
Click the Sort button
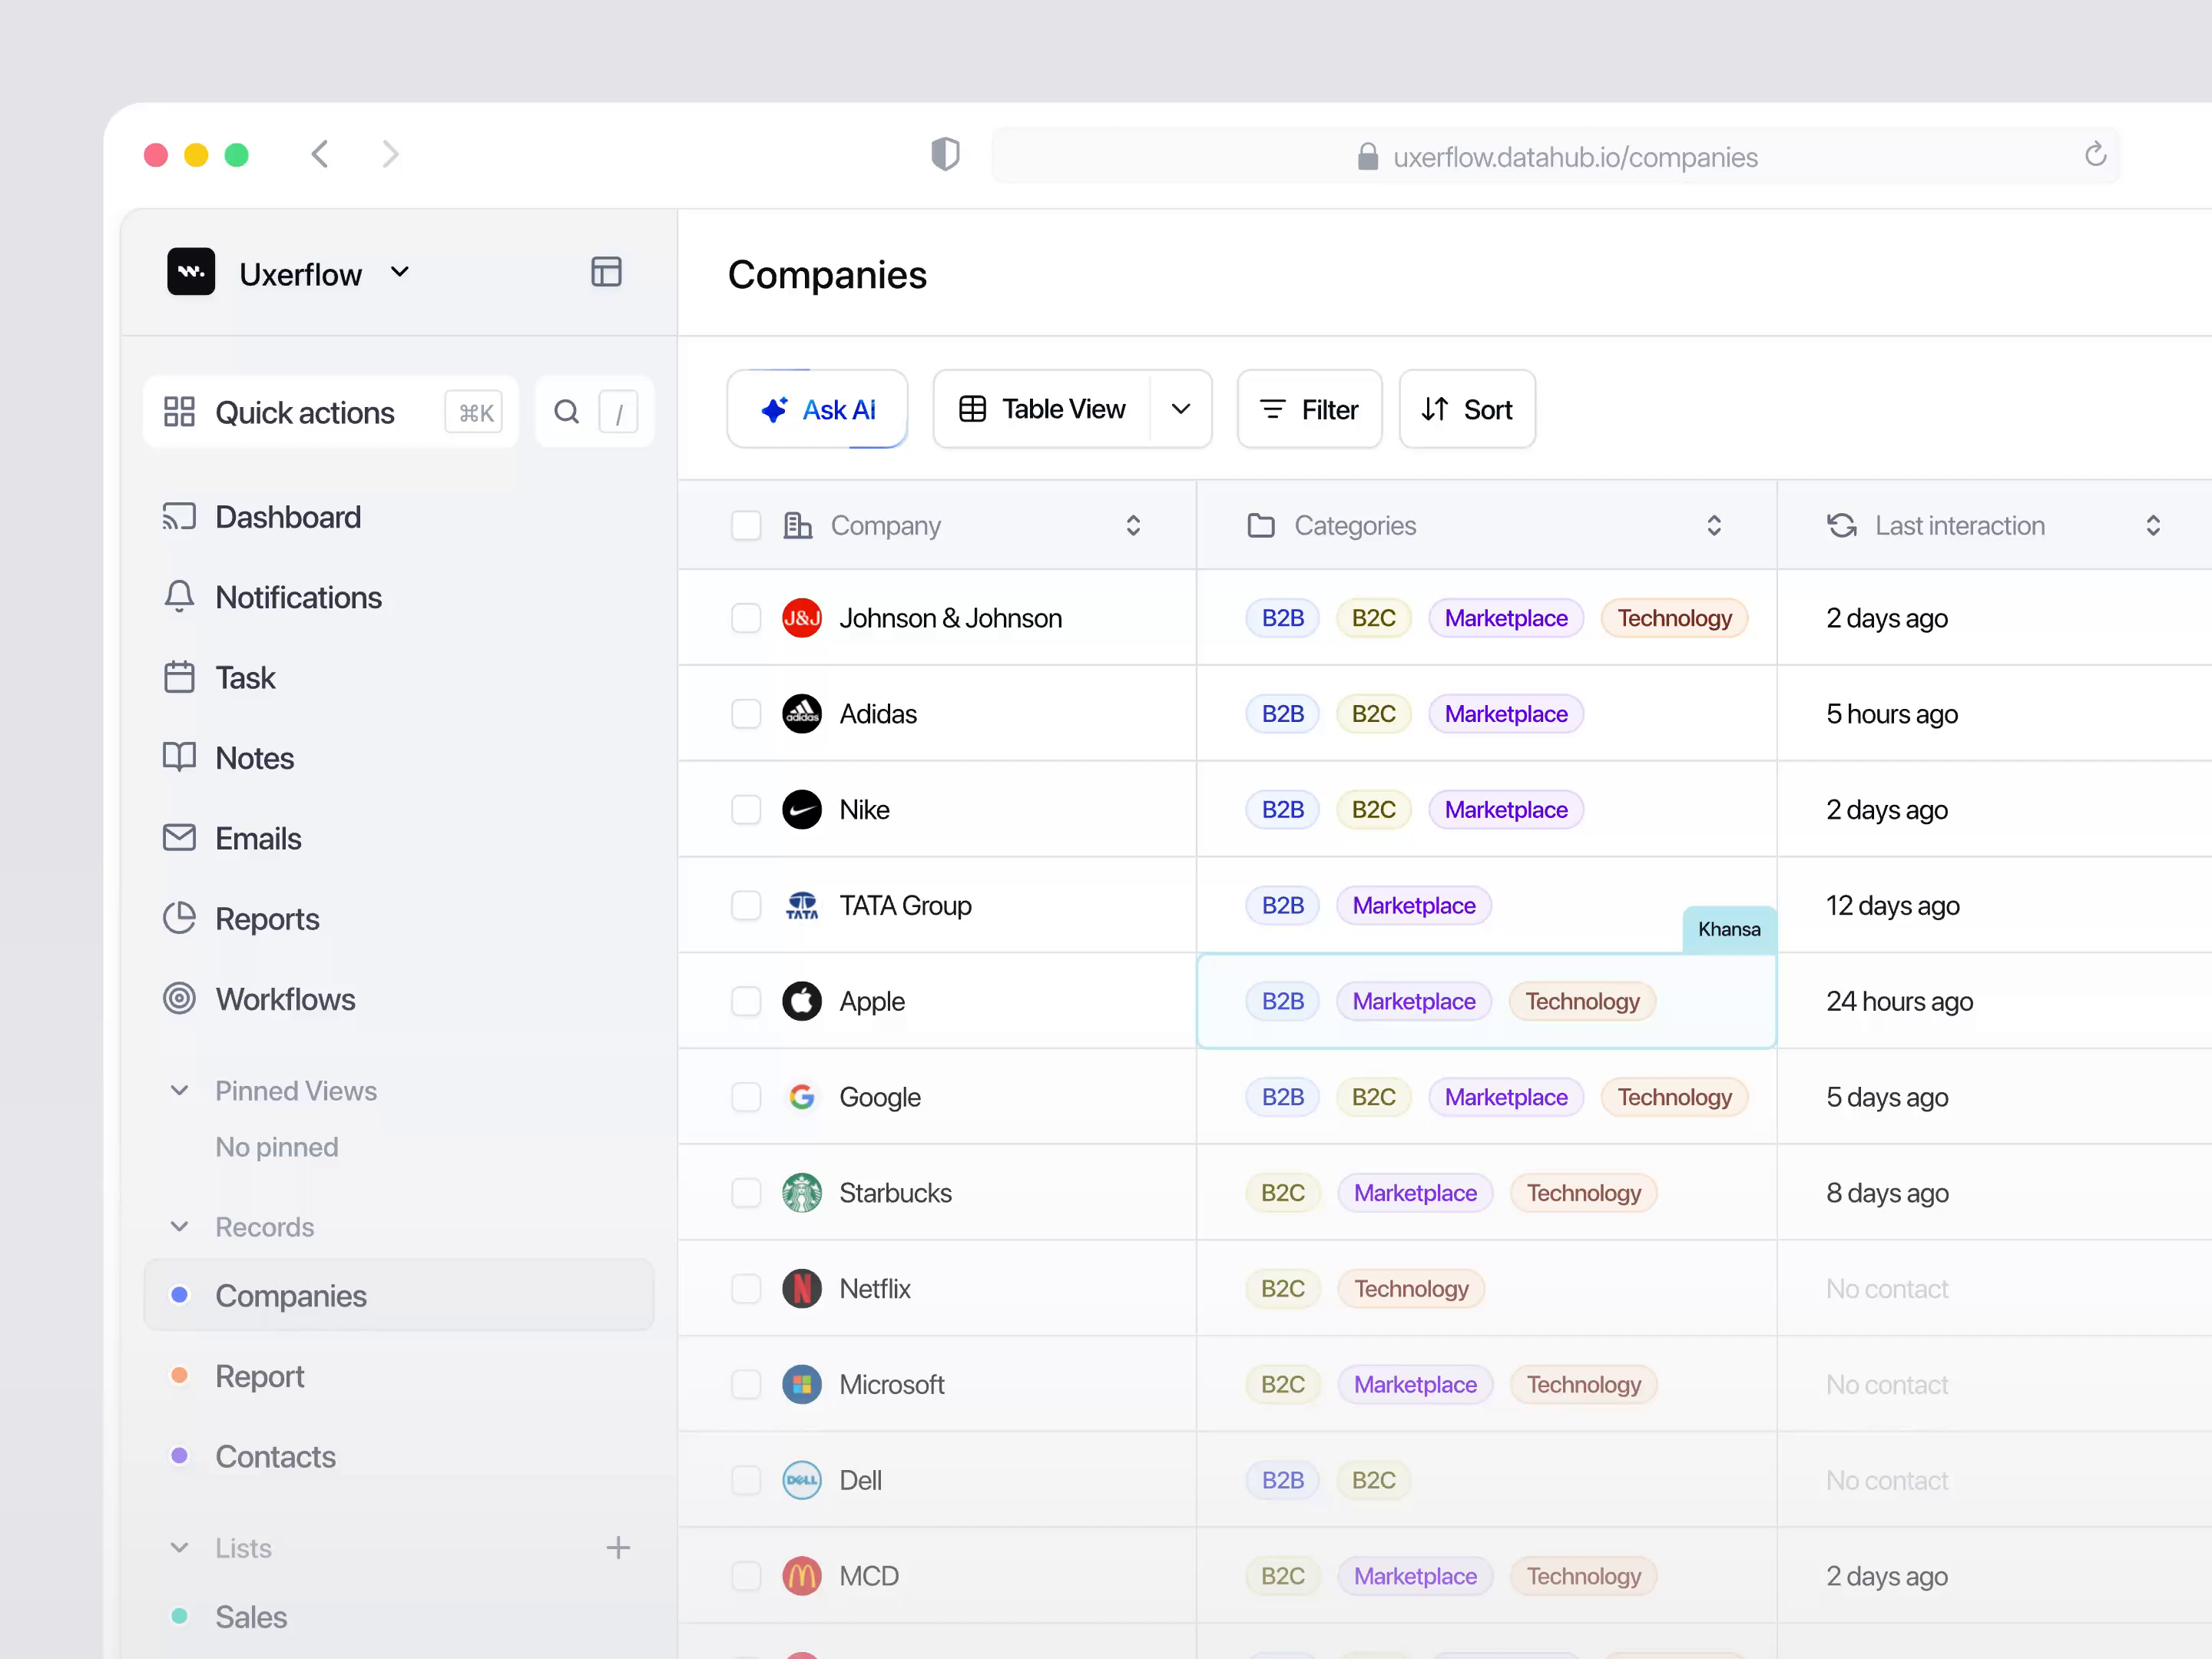(1467, 410)
